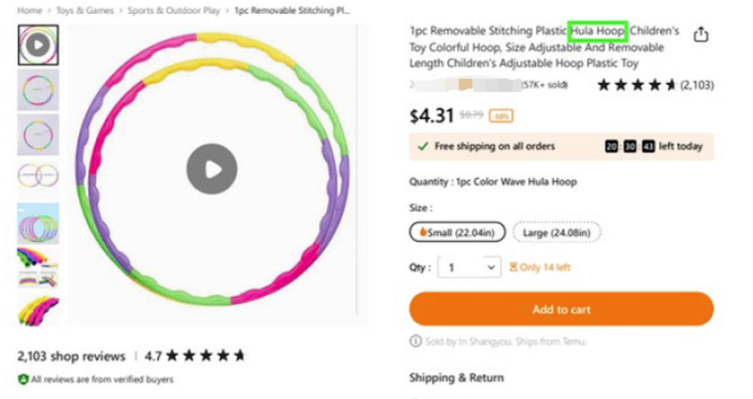Click the info icon beside 'Sold by'
Image resolution: width=753 pixels, height=399 pixels.
click(415, 341)
